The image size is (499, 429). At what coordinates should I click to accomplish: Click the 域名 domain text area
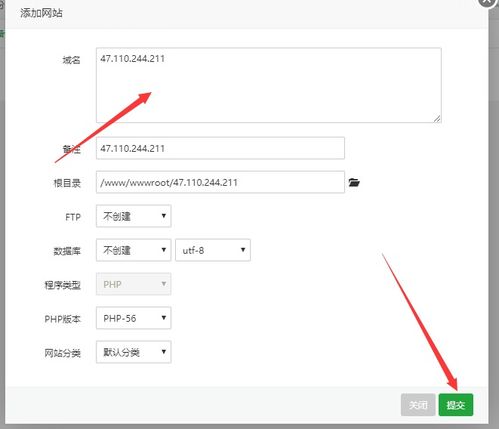[x=269, y=85]
